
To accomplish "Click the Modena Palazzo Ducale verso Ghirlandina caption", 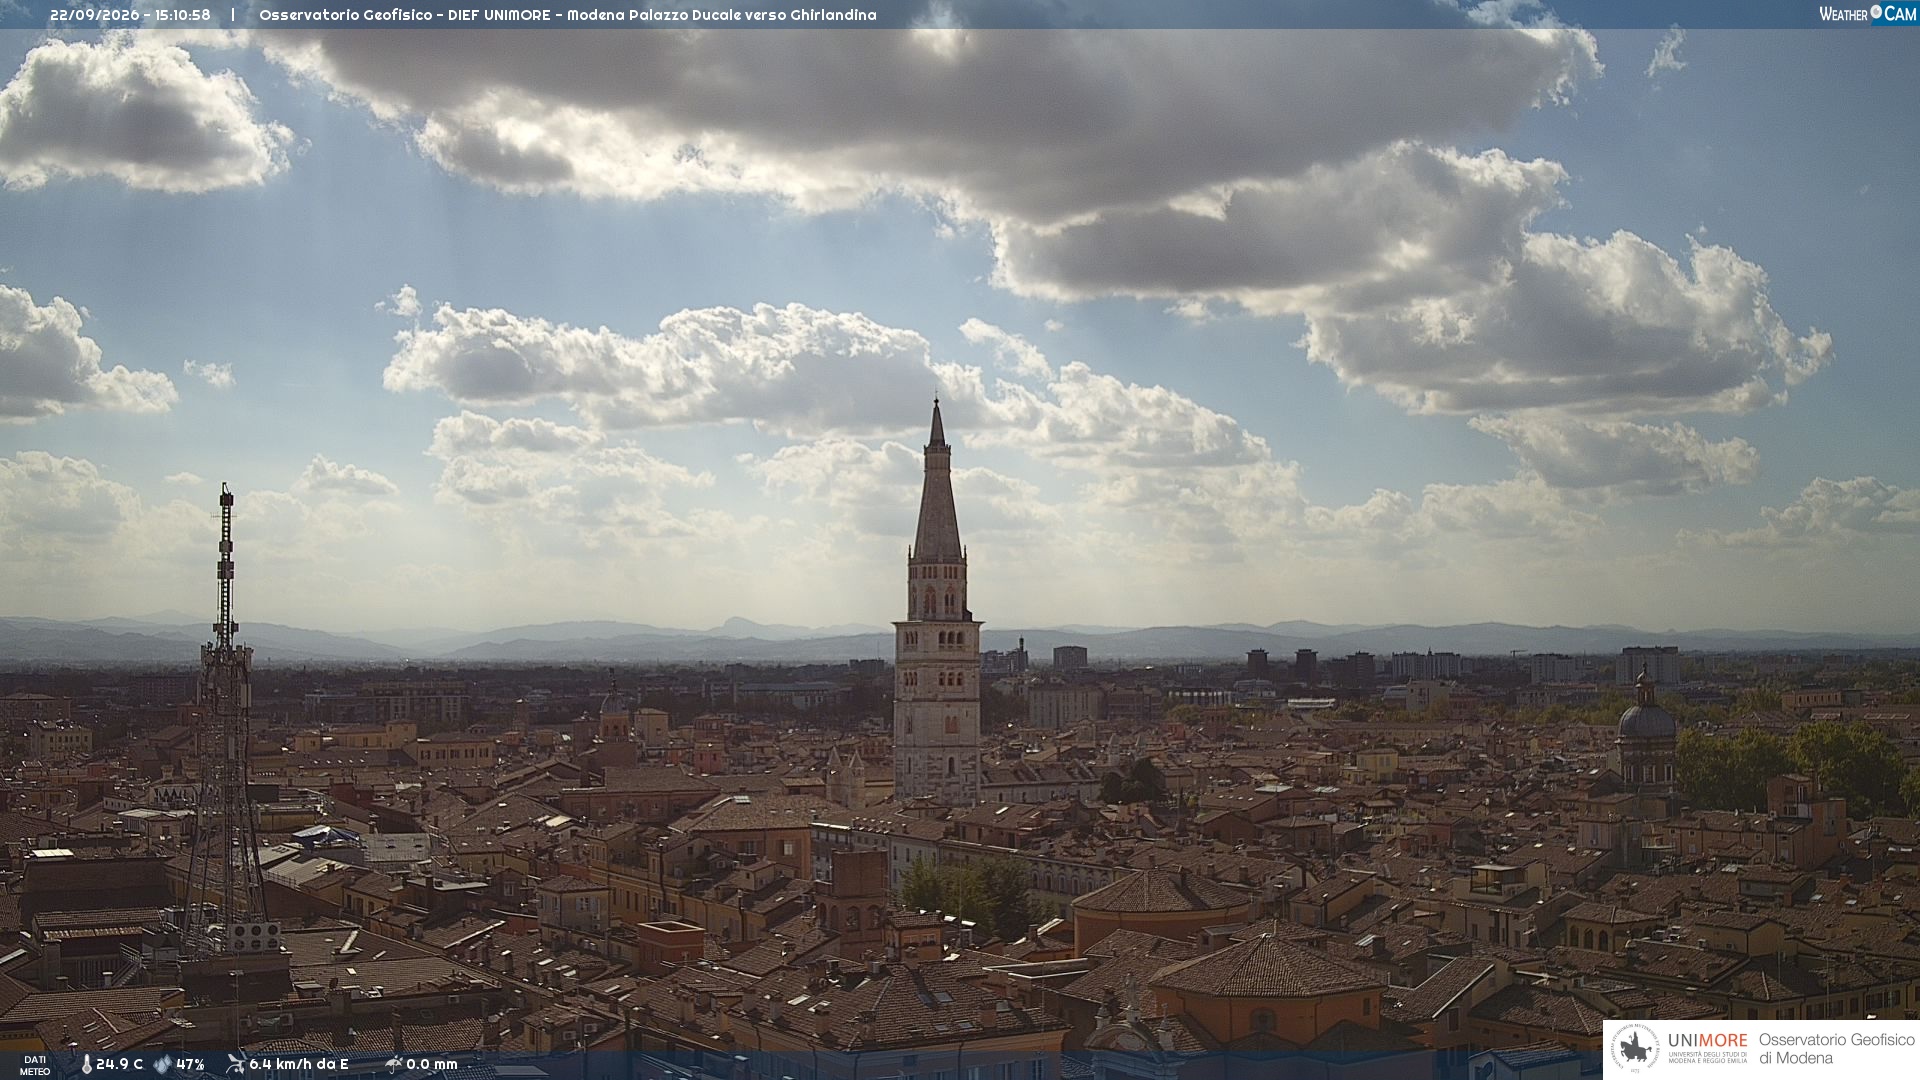I will pyautogui.click(x=721, y=15).
